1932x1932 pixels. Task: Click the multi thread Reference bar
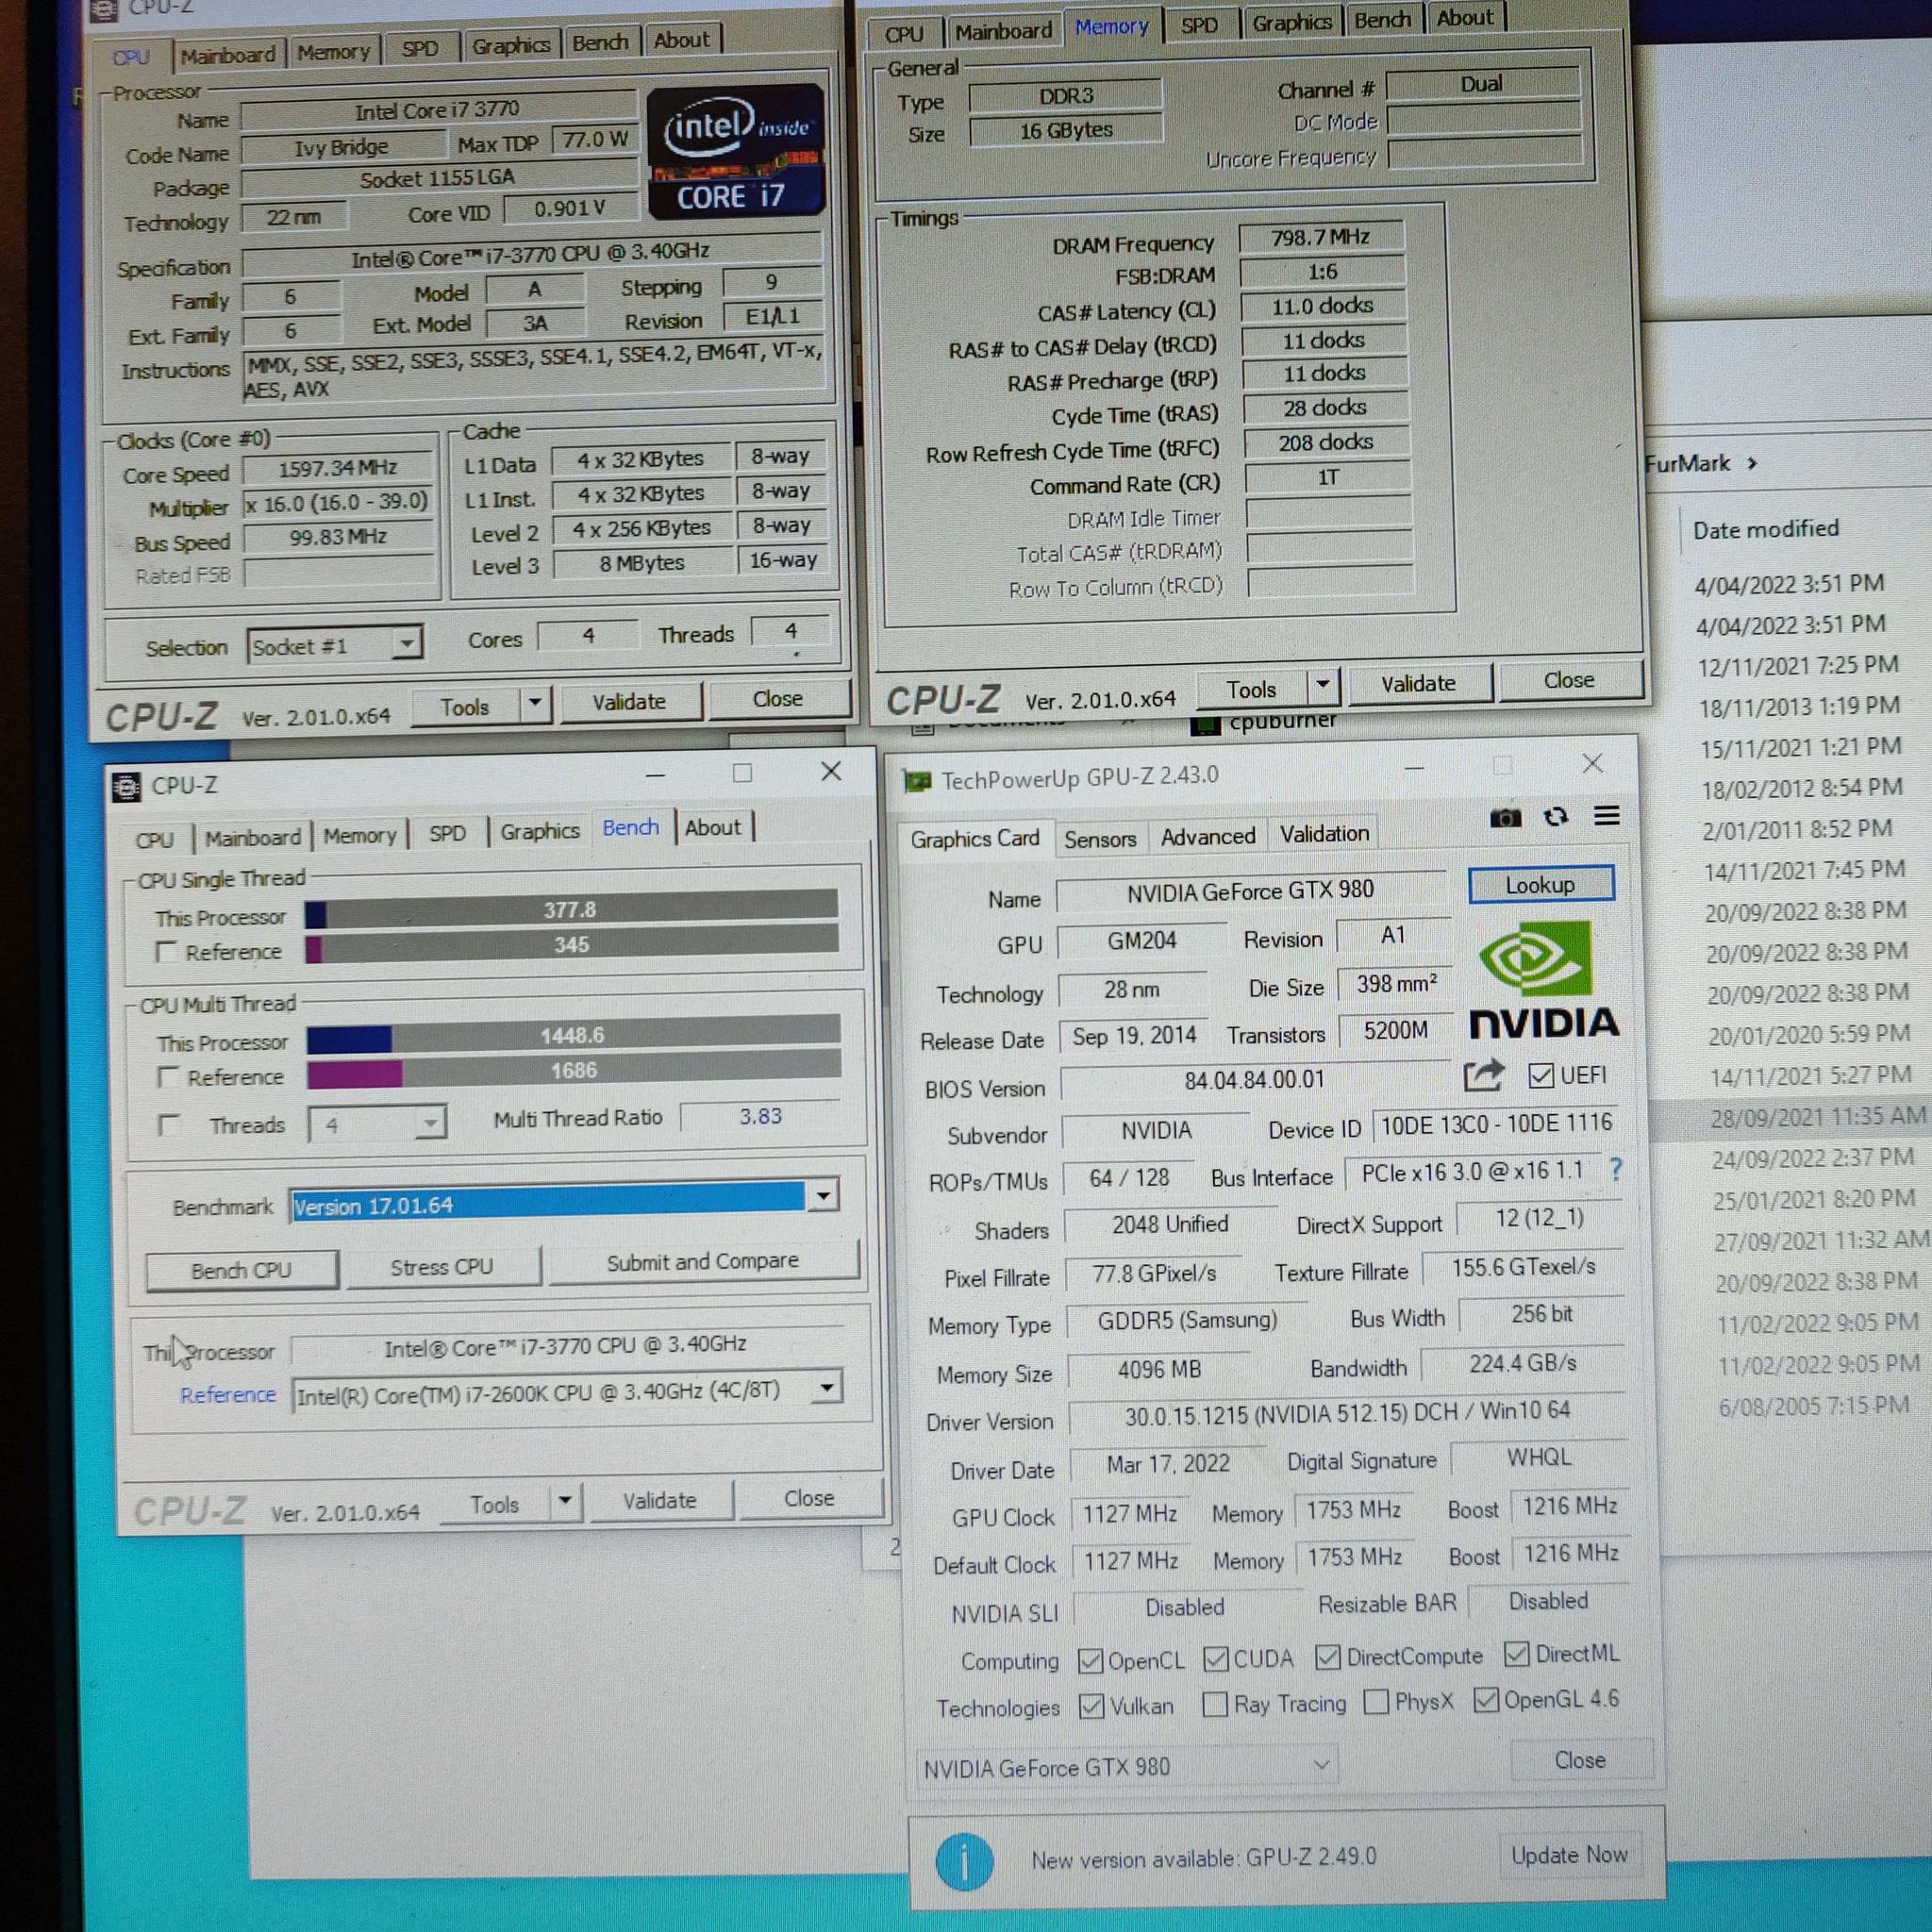tap(573, 1070)
